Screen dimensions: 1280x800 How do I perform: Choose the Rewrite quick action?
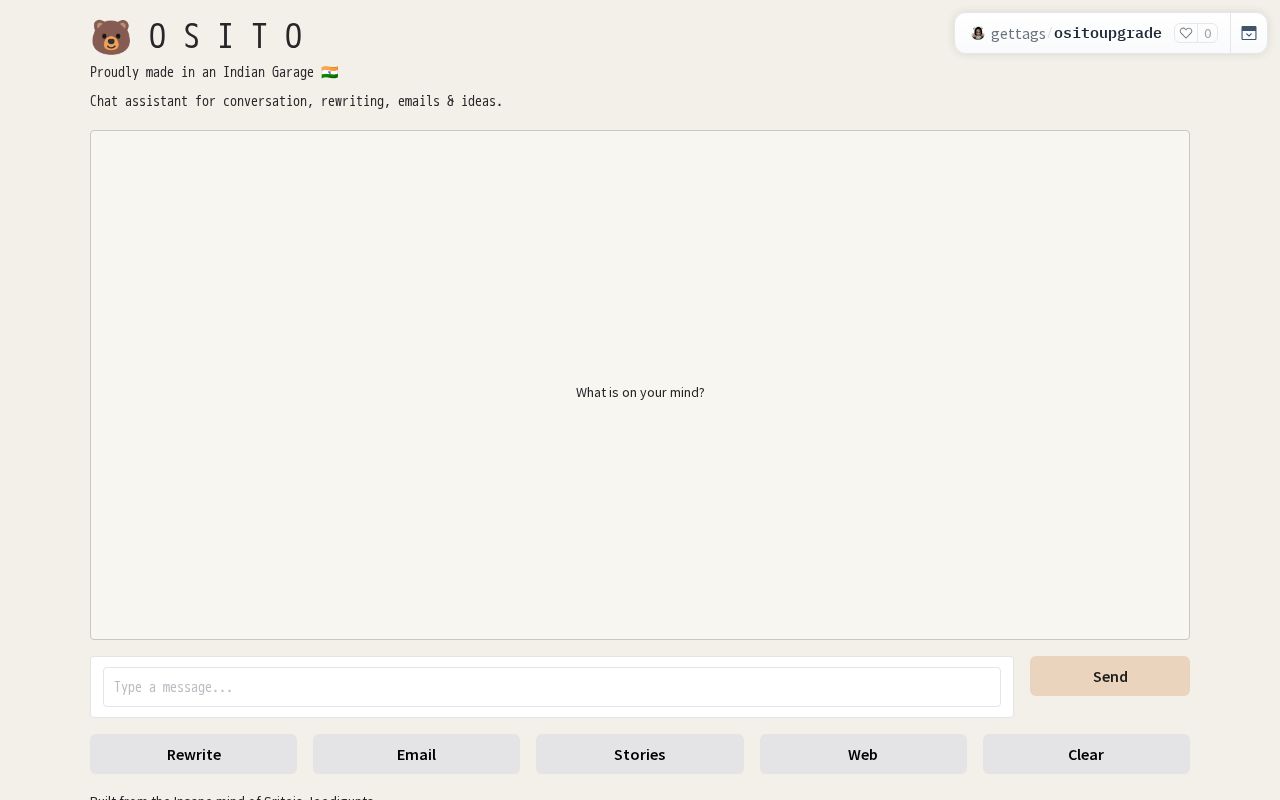point(193,754)
